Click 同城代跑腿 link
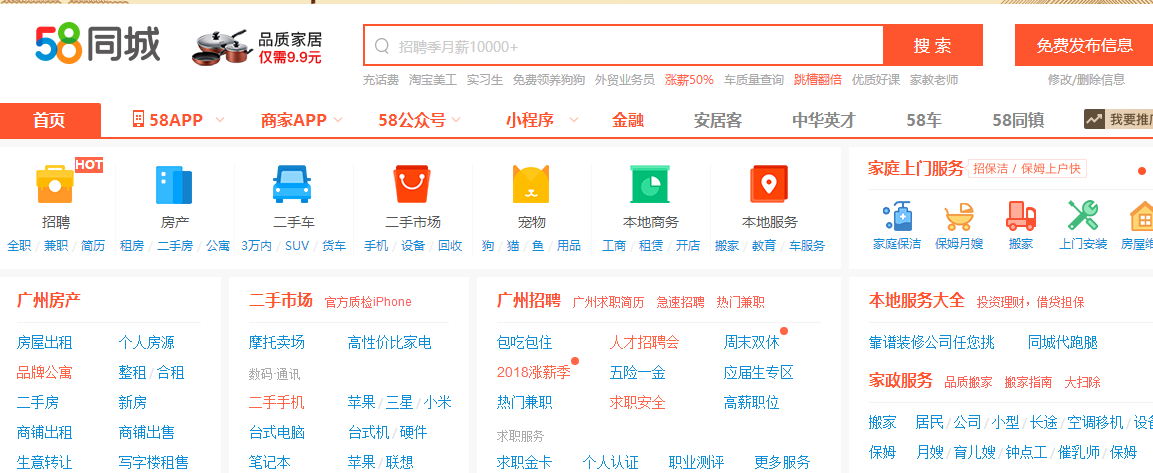The height and width of the screenshot is (473, 1153). (1063, 342)
